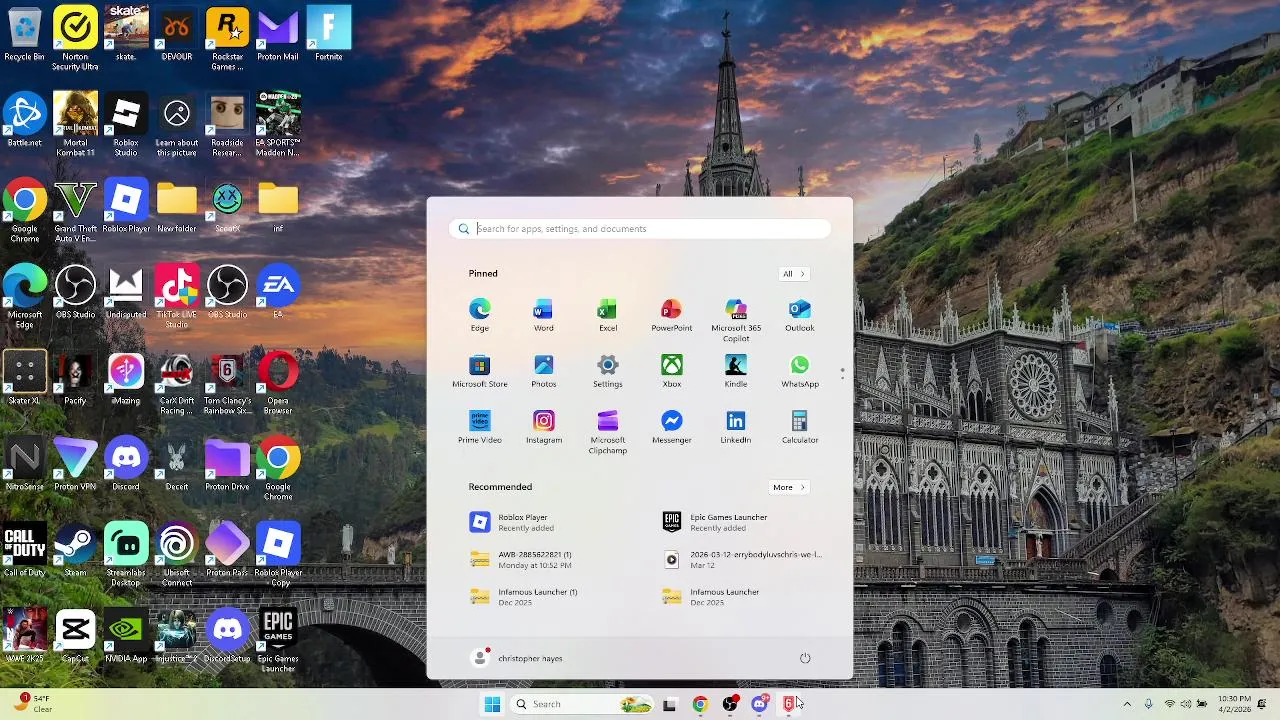Open Discord from the taskbar
1280x720 pixels.
tap(759, 704)
